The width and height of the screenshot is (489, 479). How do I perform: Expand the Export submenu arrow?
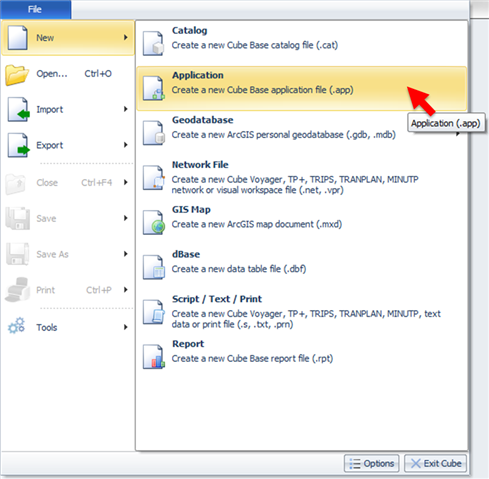click(126, 145)
